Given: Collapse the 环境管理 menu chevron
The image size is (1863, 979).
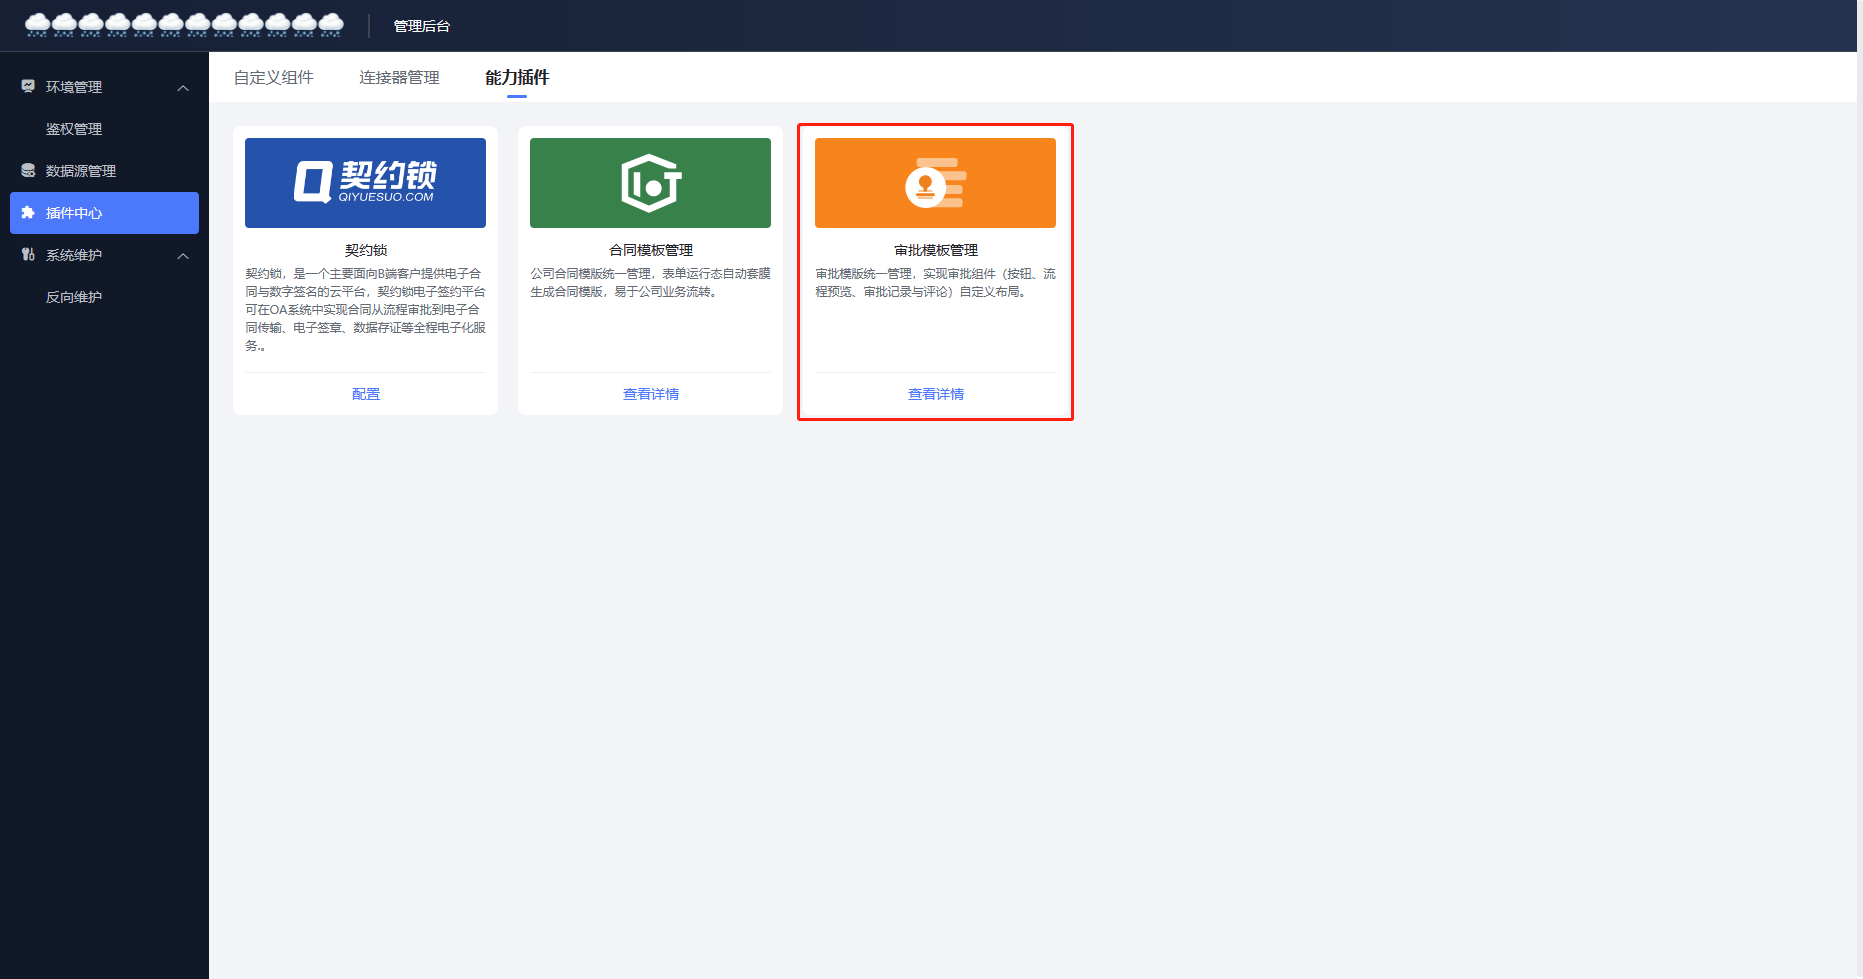Looking at the screenshot, I should (x=183, y=88).
